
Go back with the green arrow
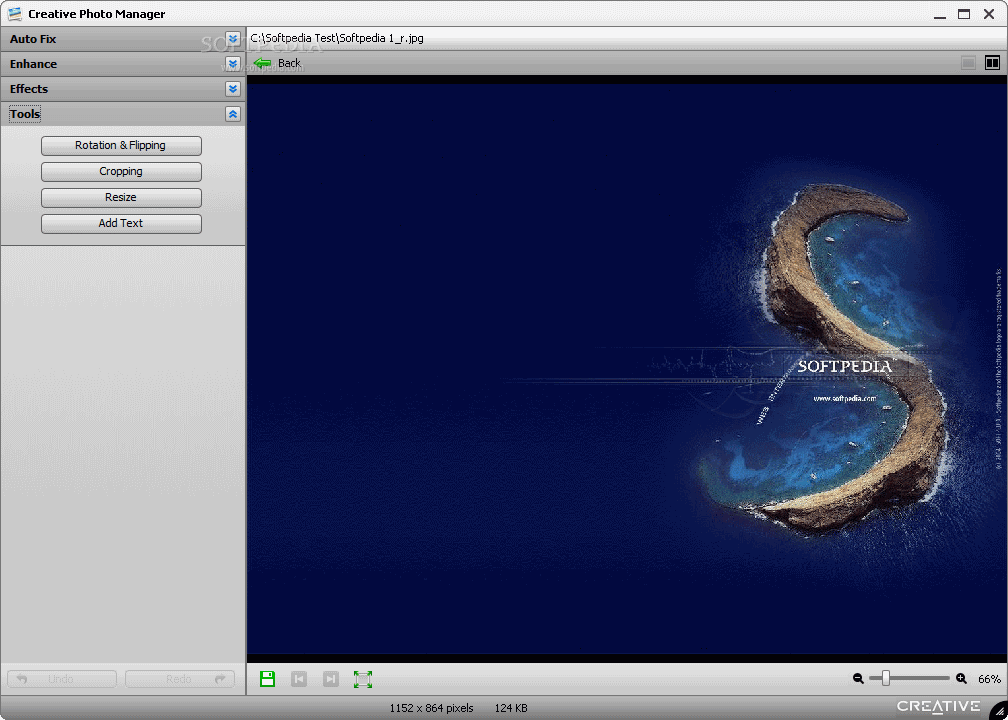[262, 63]
